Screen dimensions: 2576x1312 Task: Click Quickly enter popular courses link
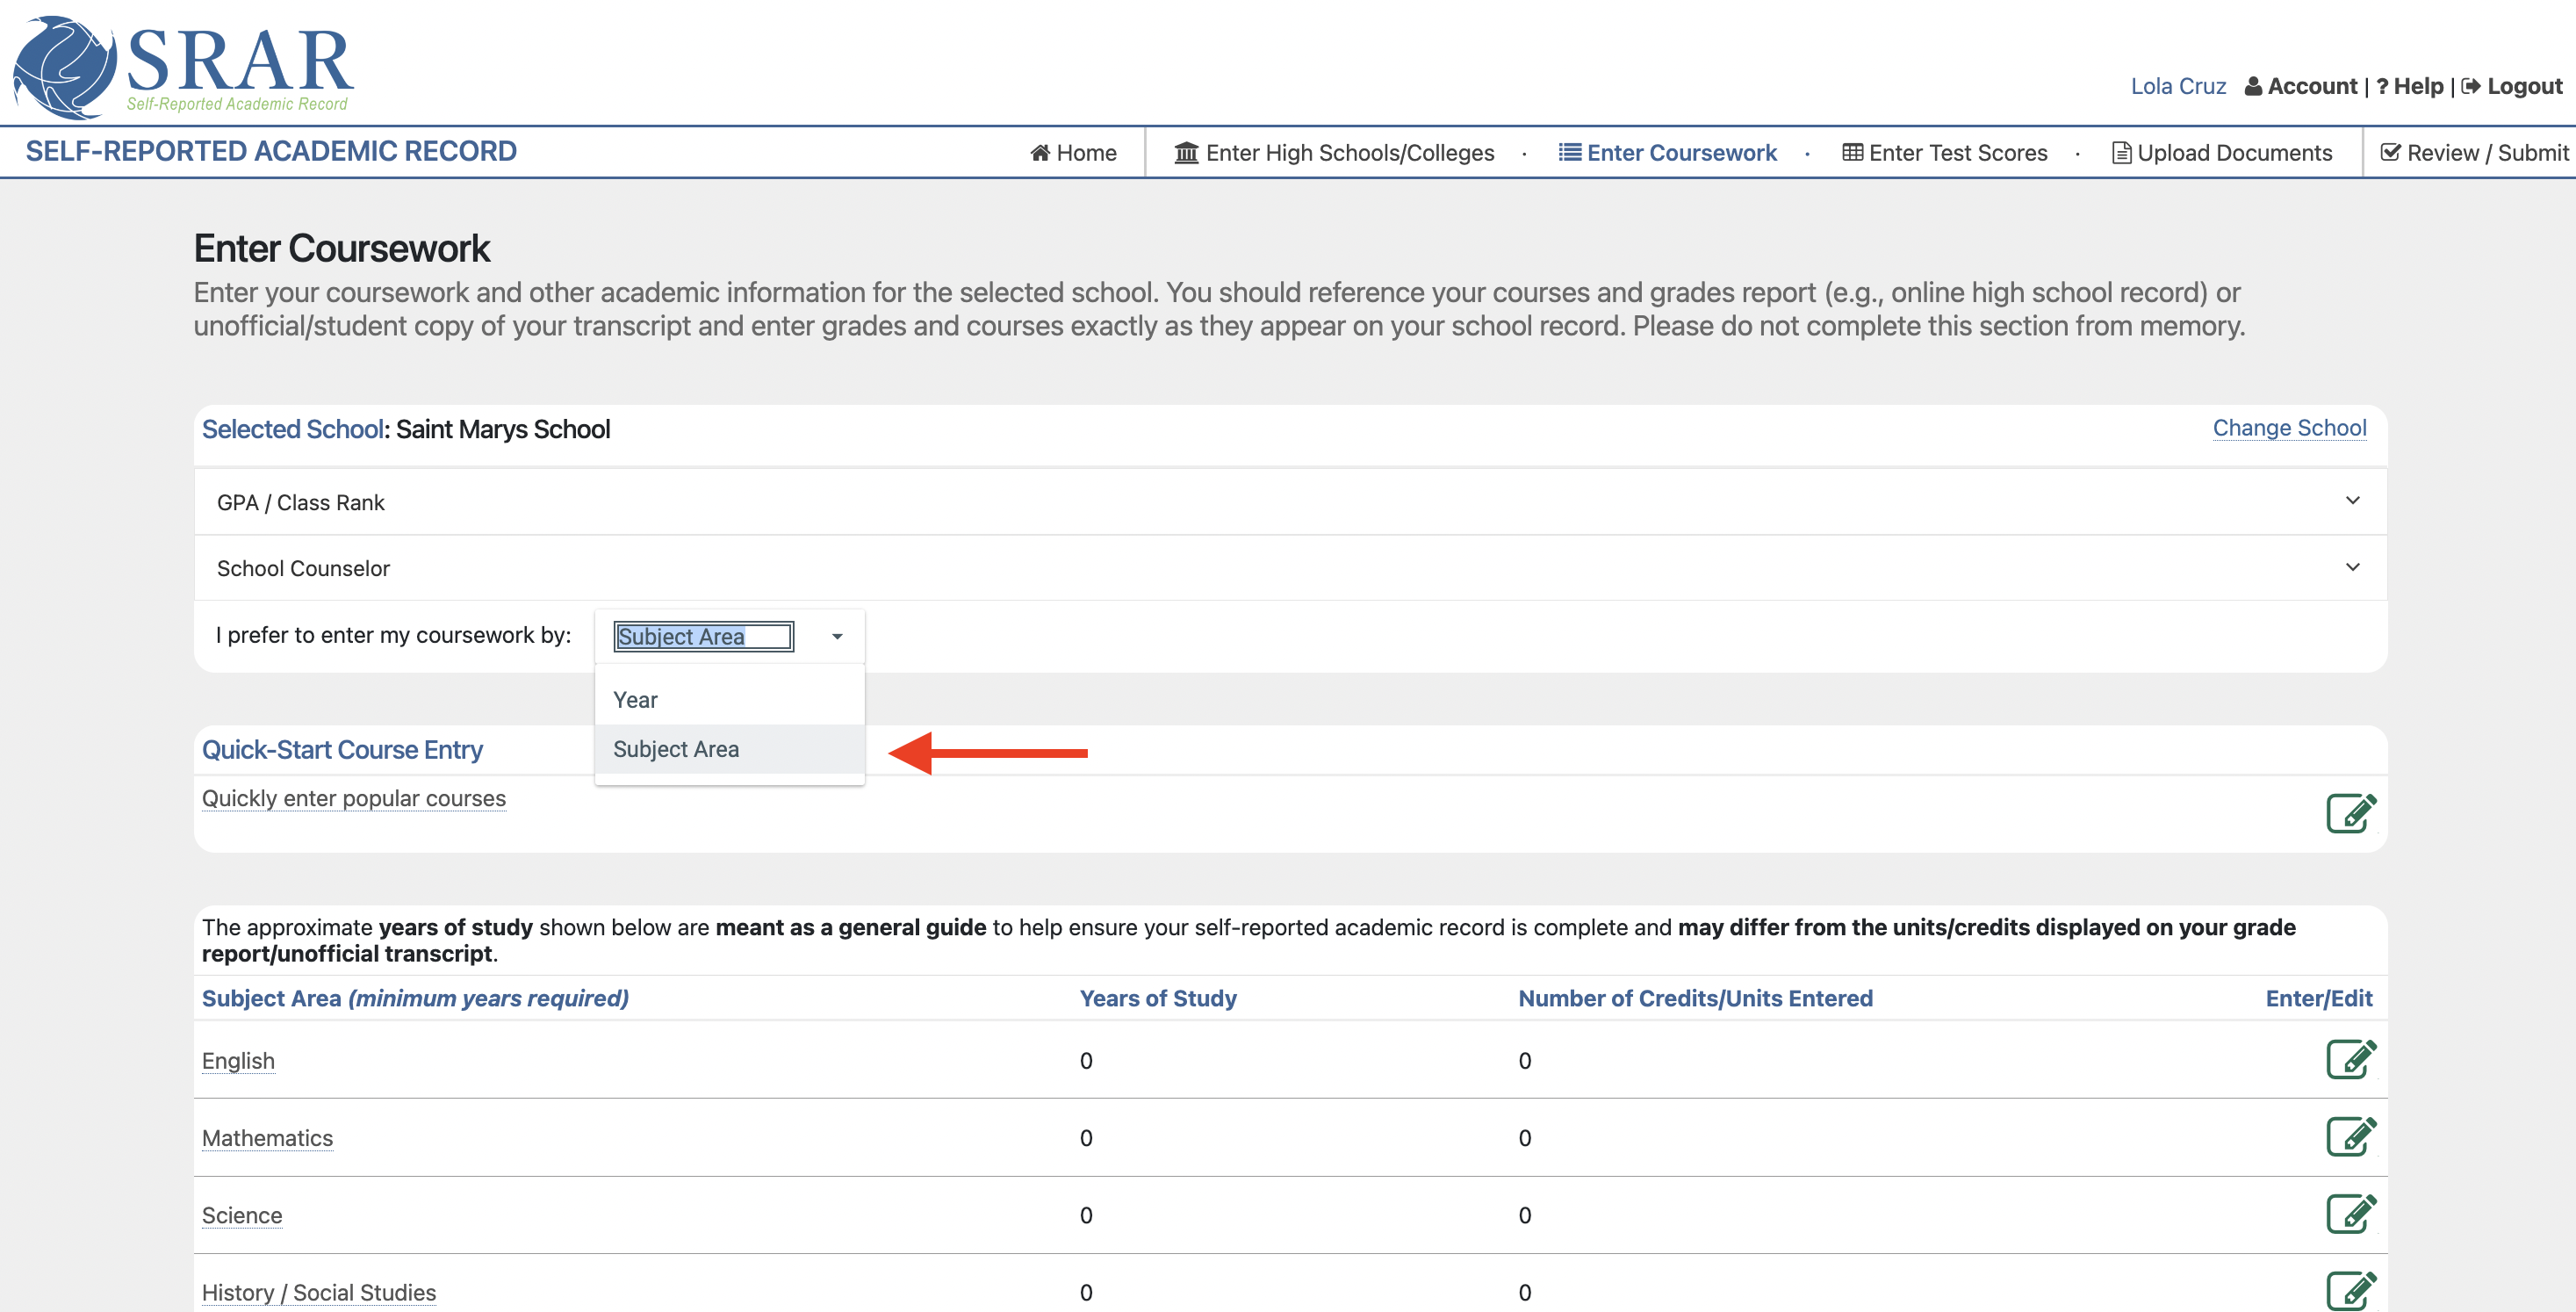pyautogui.click(x=354, y=798)
